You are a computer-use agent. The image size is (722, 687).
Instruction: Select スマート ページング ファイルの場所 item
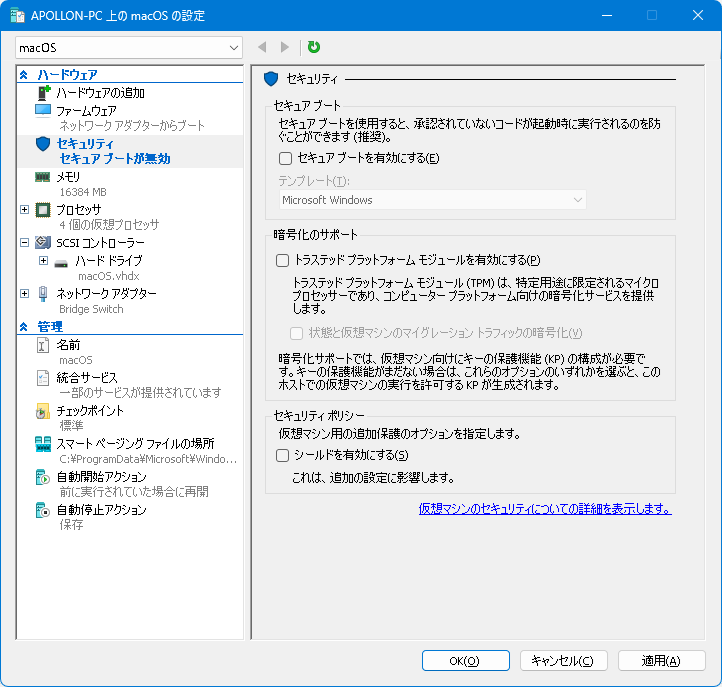pos(135,444)
